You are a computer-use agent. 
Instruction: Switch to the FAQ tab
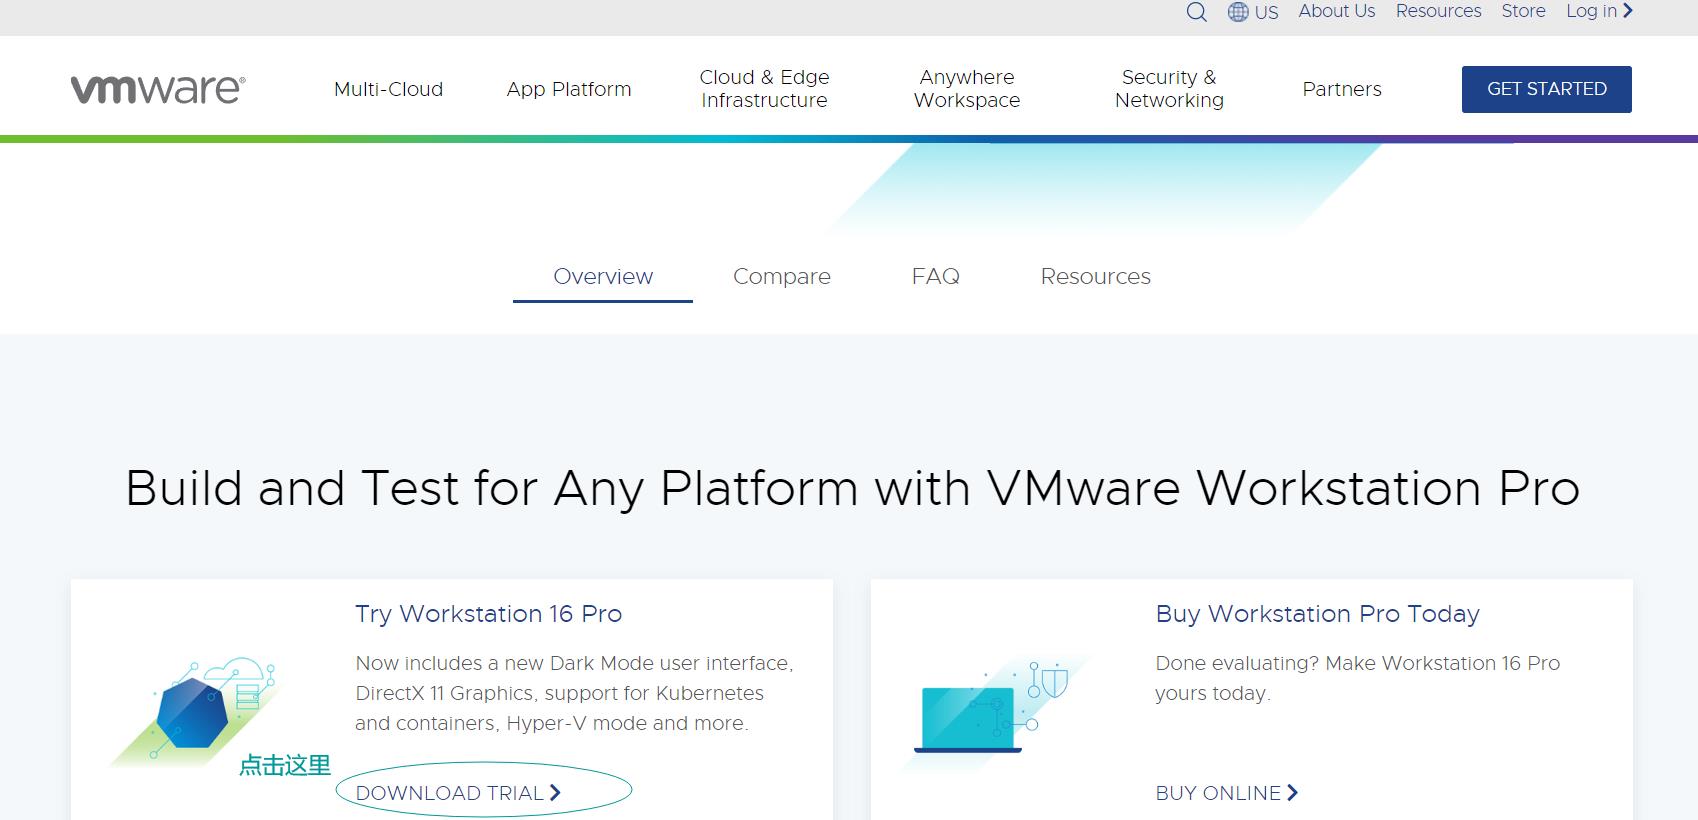(936, 276)
